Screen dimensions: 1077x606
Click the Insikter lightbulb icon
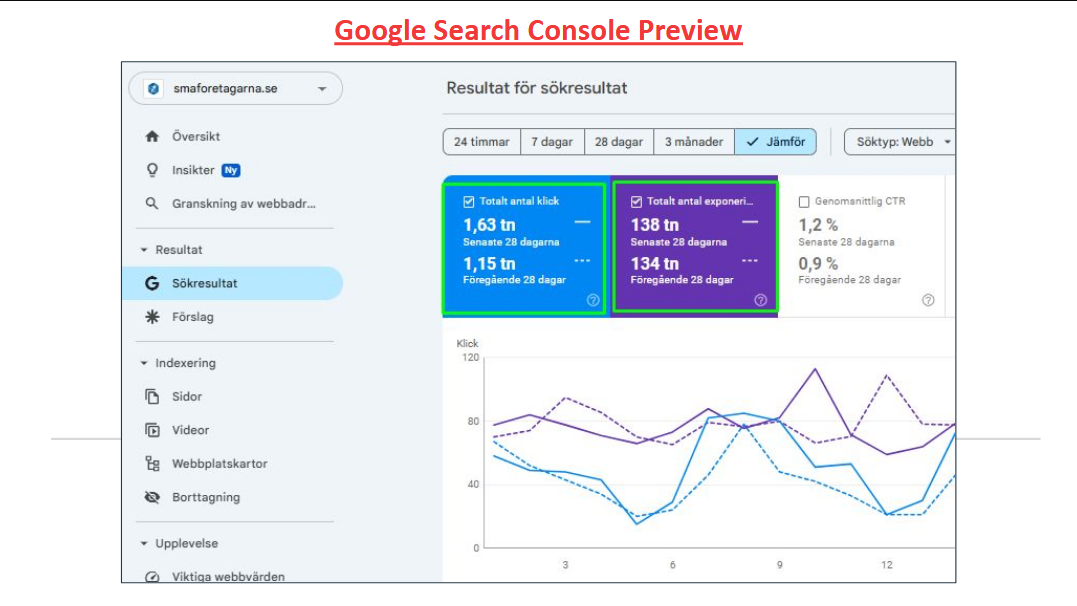(x=152, y=170)
